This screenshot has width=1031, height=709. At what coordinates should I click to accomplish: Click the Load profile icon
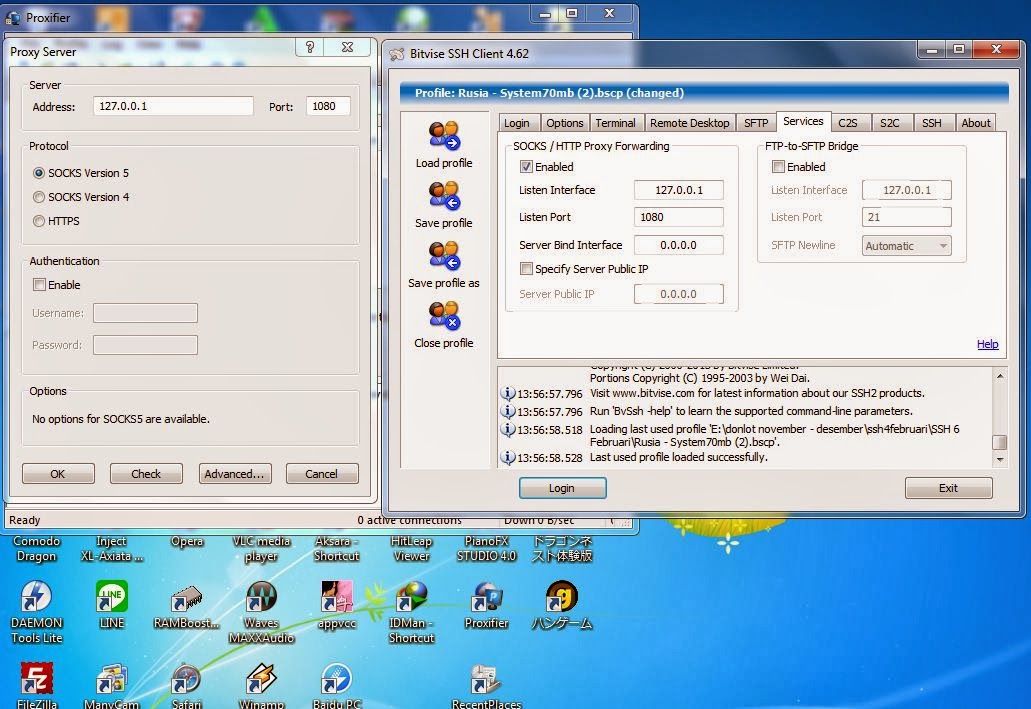(x=444, y=135)
